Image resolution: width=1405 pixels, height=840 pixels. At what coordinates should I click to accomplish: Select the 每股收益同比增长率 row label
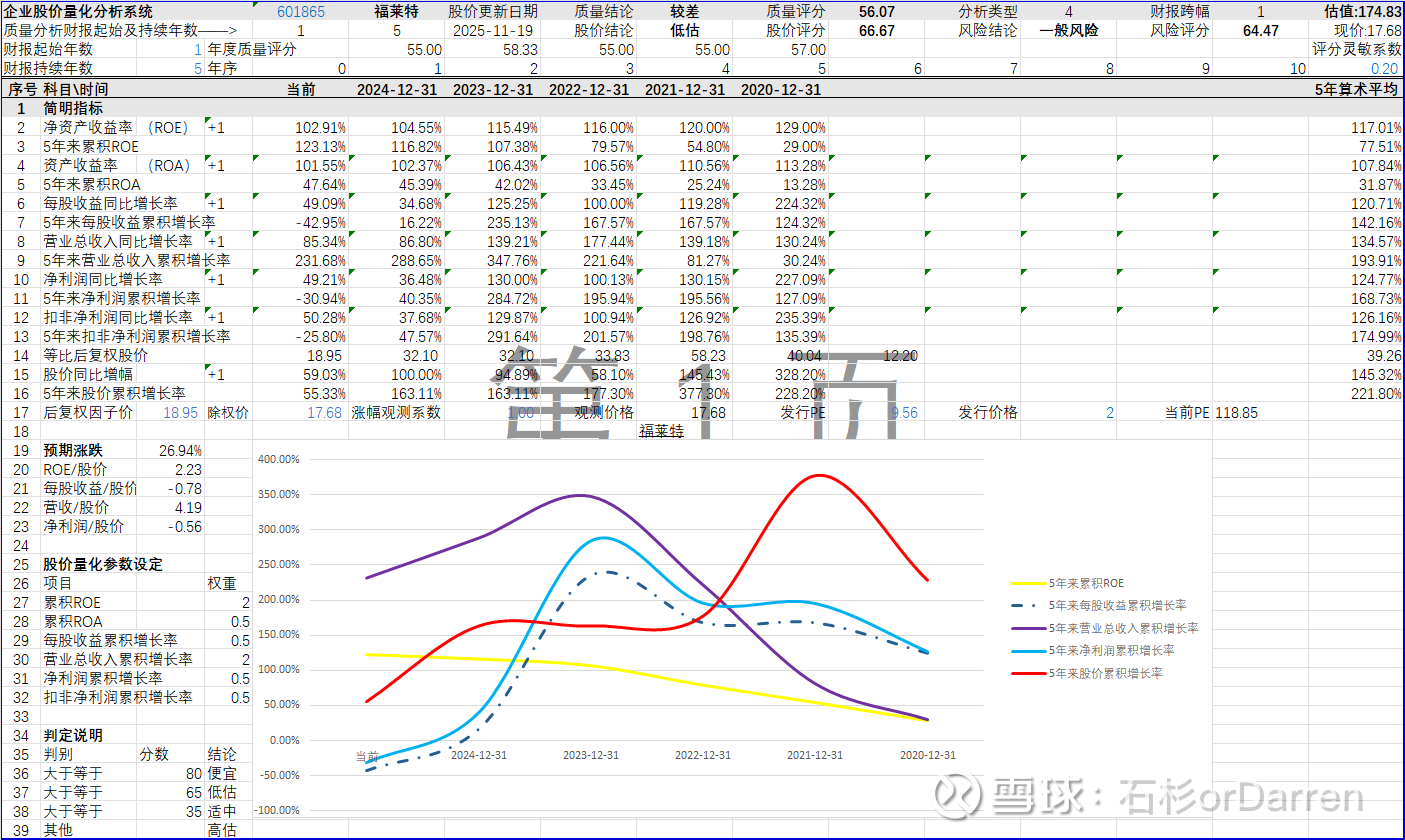click(110, 203)
